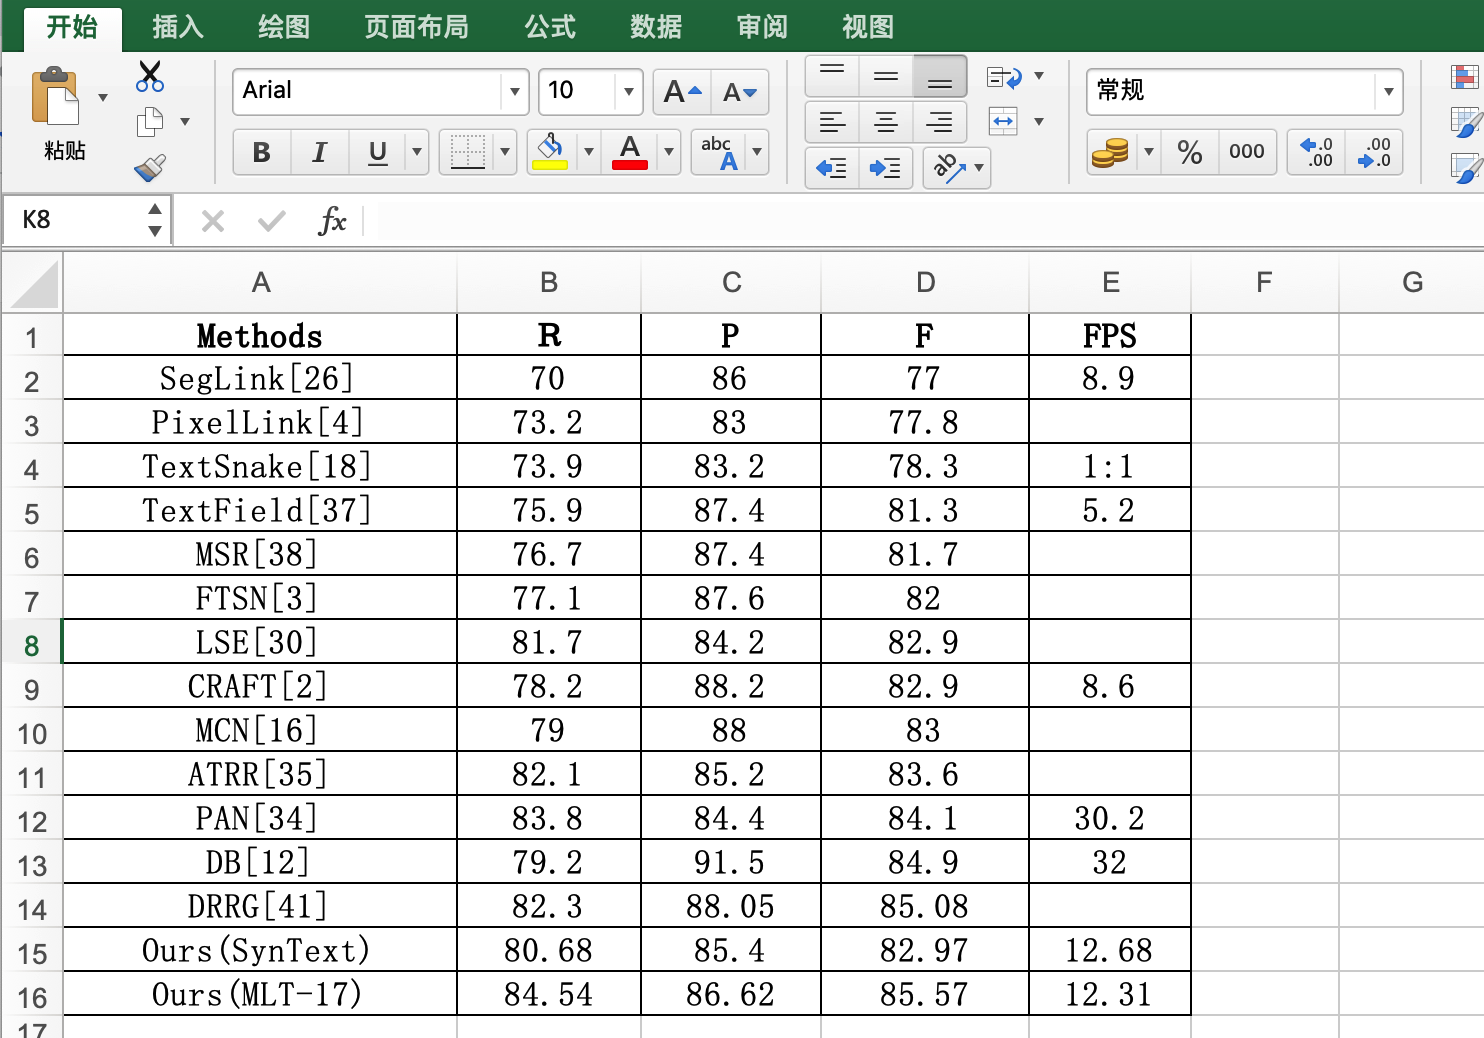Align text left

click(832, 122)
